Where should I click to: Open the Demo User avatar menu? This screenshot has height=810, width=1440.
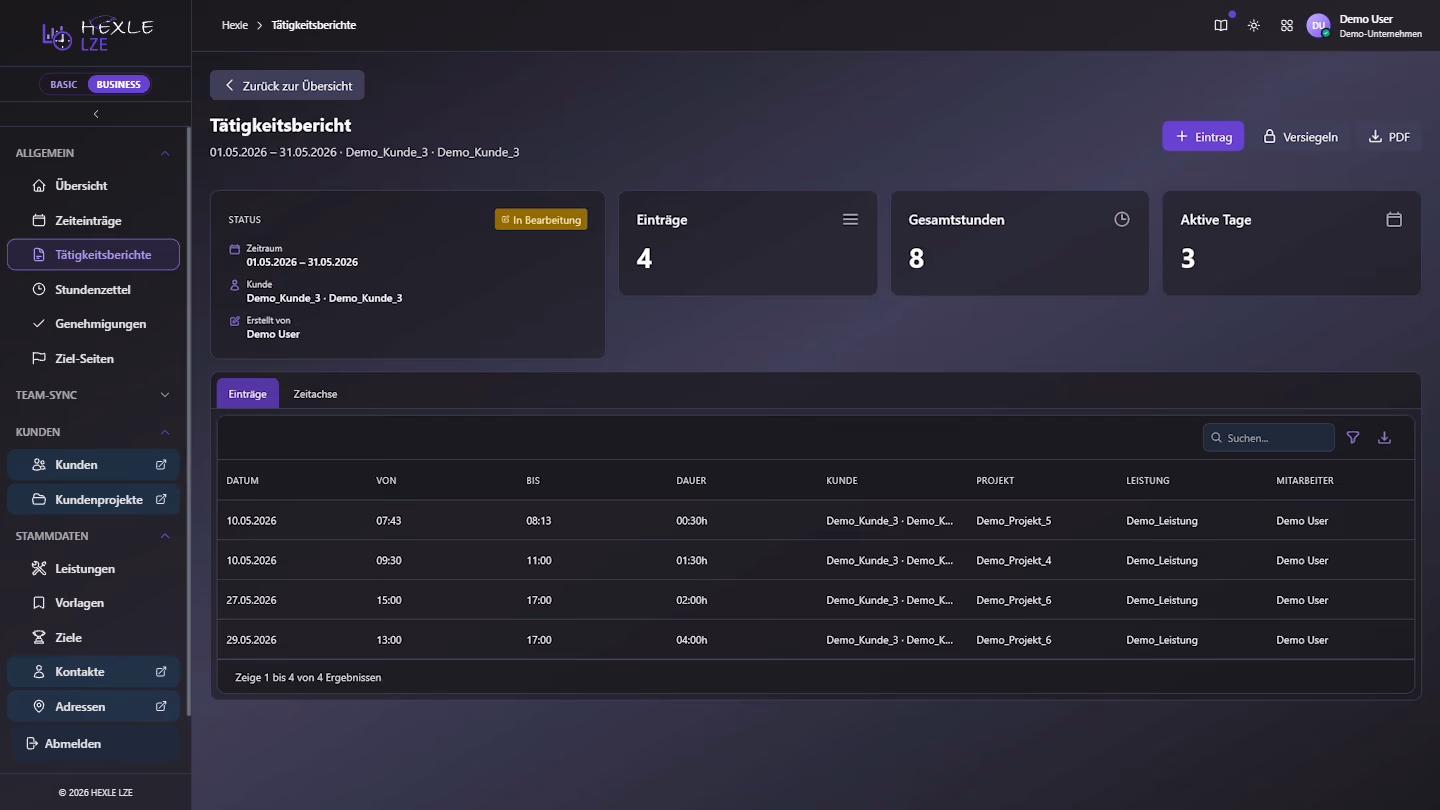[x=1318, y=26]
